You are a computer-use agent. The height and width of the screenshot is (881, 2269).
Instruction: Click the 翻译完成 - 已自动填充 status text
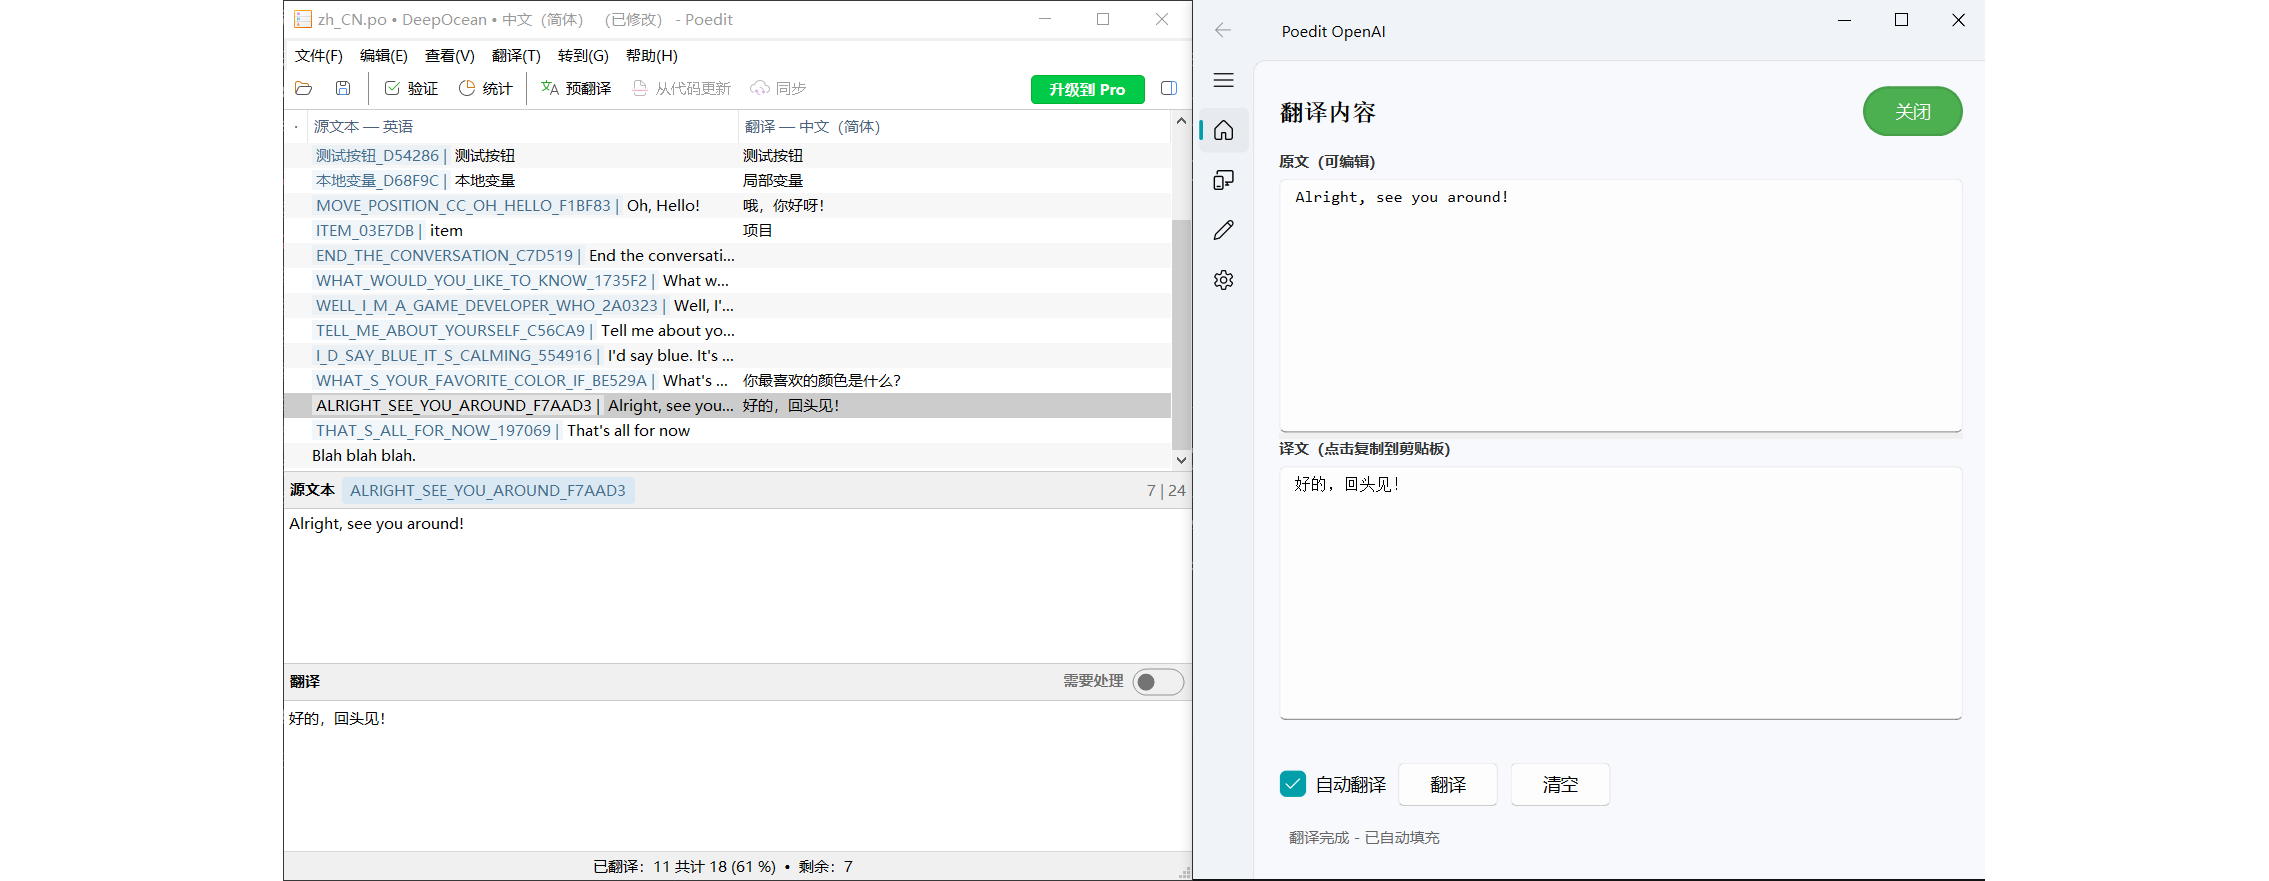pos(1364,837)
